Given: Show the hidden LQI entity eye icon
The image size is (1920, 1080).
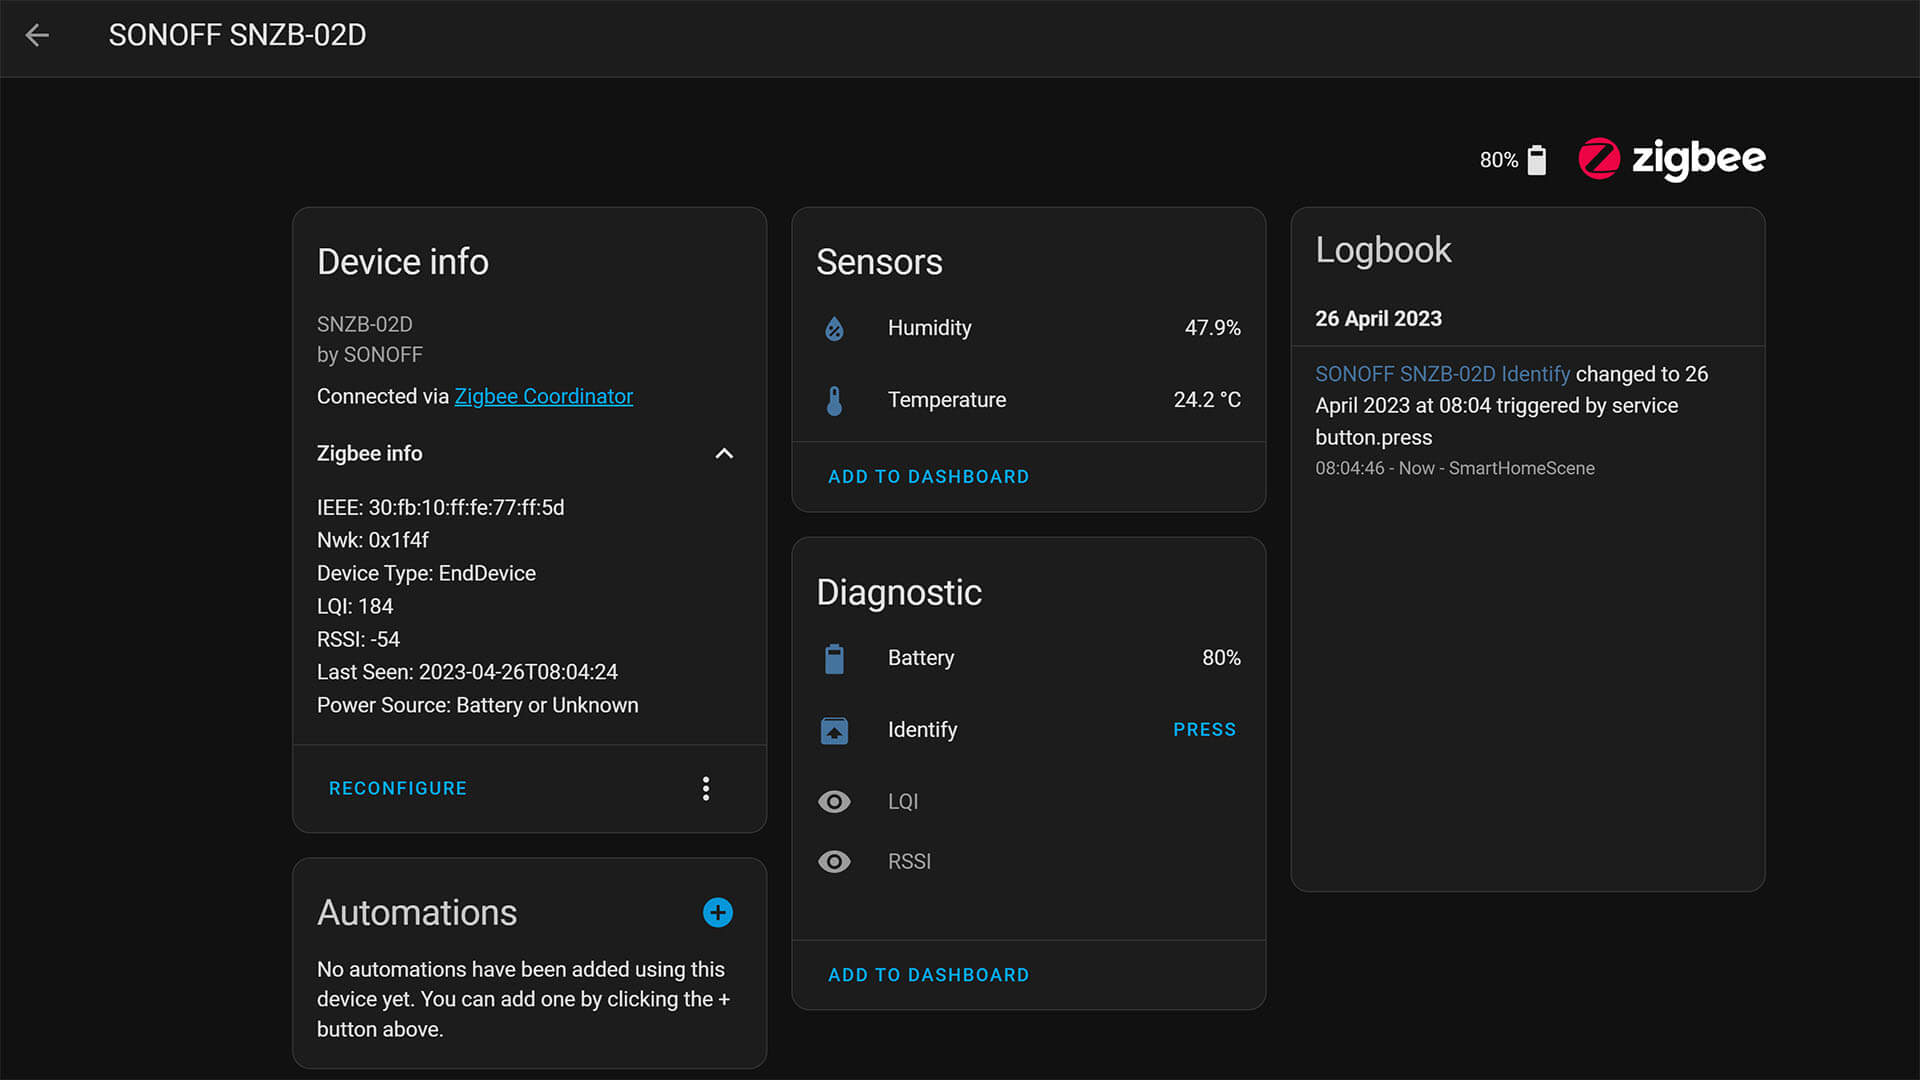Looking at the screenshot, I should (x=834, y=802).
